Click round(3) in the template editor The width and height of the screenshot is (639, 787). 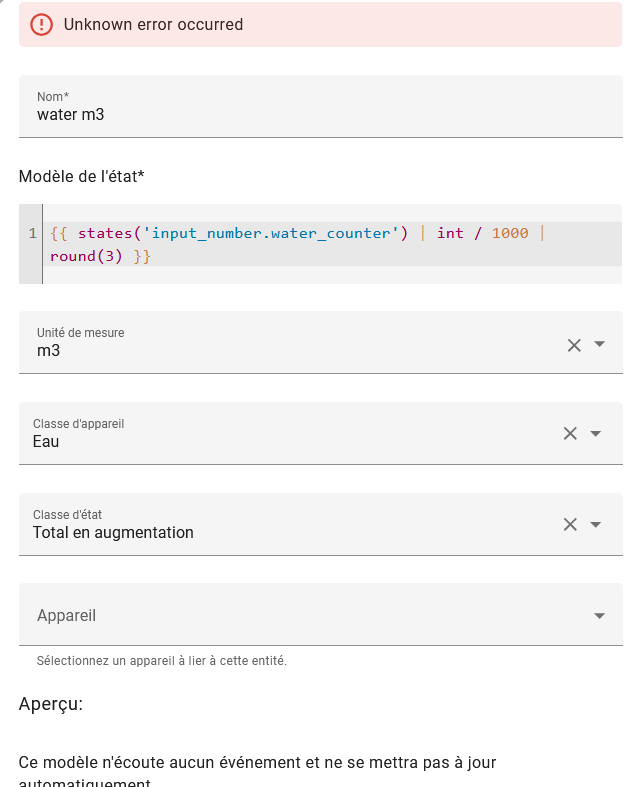point(86,256)
